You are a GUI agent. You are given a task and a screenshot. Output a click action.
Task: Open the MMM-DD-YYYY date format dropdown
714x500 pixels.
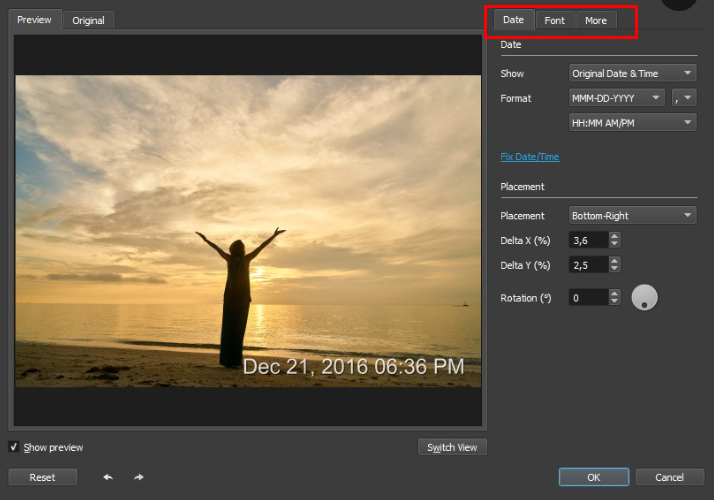pyautogui.click(x=617, y=98)
